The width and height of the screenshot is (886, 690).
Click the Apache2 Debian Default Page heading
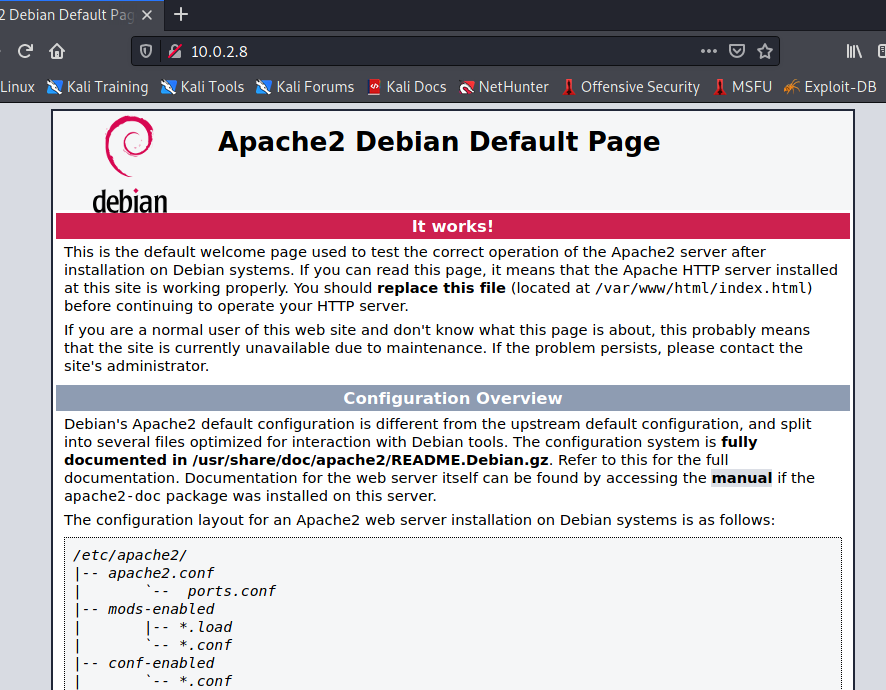tap(439, 141)
